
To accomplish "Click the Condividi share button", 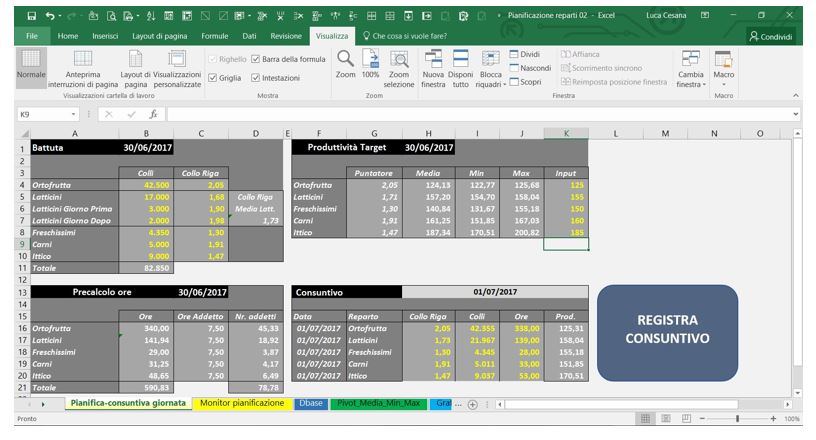I will tap(771, 36).
